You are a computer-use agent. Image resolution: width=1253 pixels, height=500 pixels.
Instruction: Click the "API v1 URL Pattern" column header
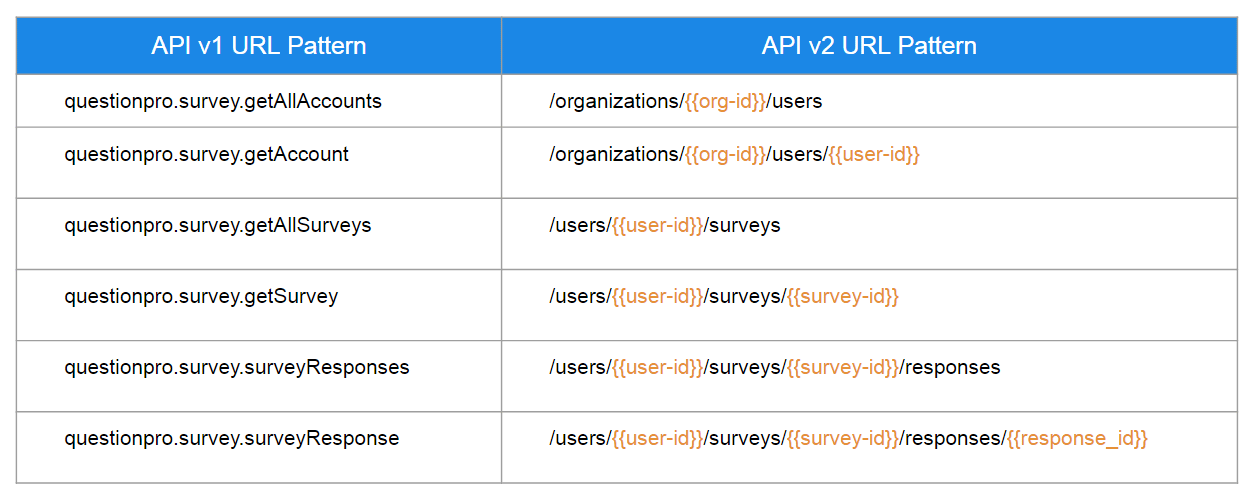[259, 46]
